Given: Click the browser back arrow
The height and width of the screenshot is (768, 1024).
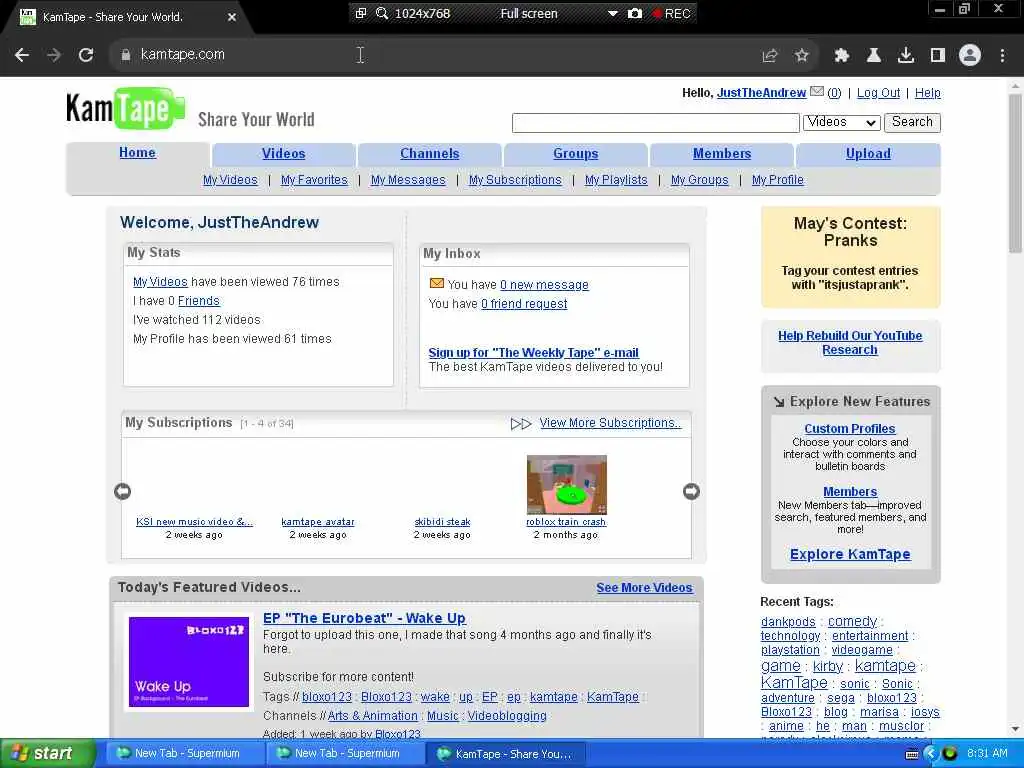Looking at the screenshot, I should click(22, 55).
